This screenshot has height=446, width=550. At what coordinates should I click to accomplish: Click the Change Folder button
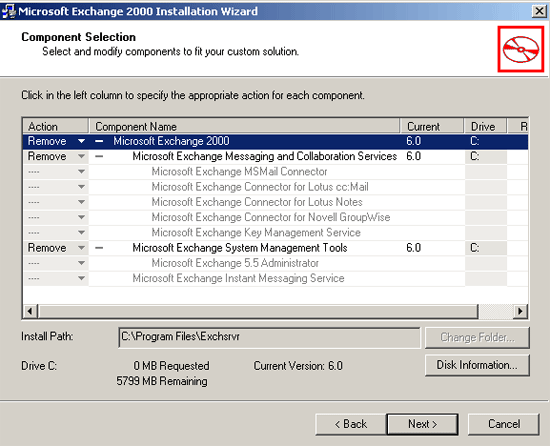click(477, 338)
